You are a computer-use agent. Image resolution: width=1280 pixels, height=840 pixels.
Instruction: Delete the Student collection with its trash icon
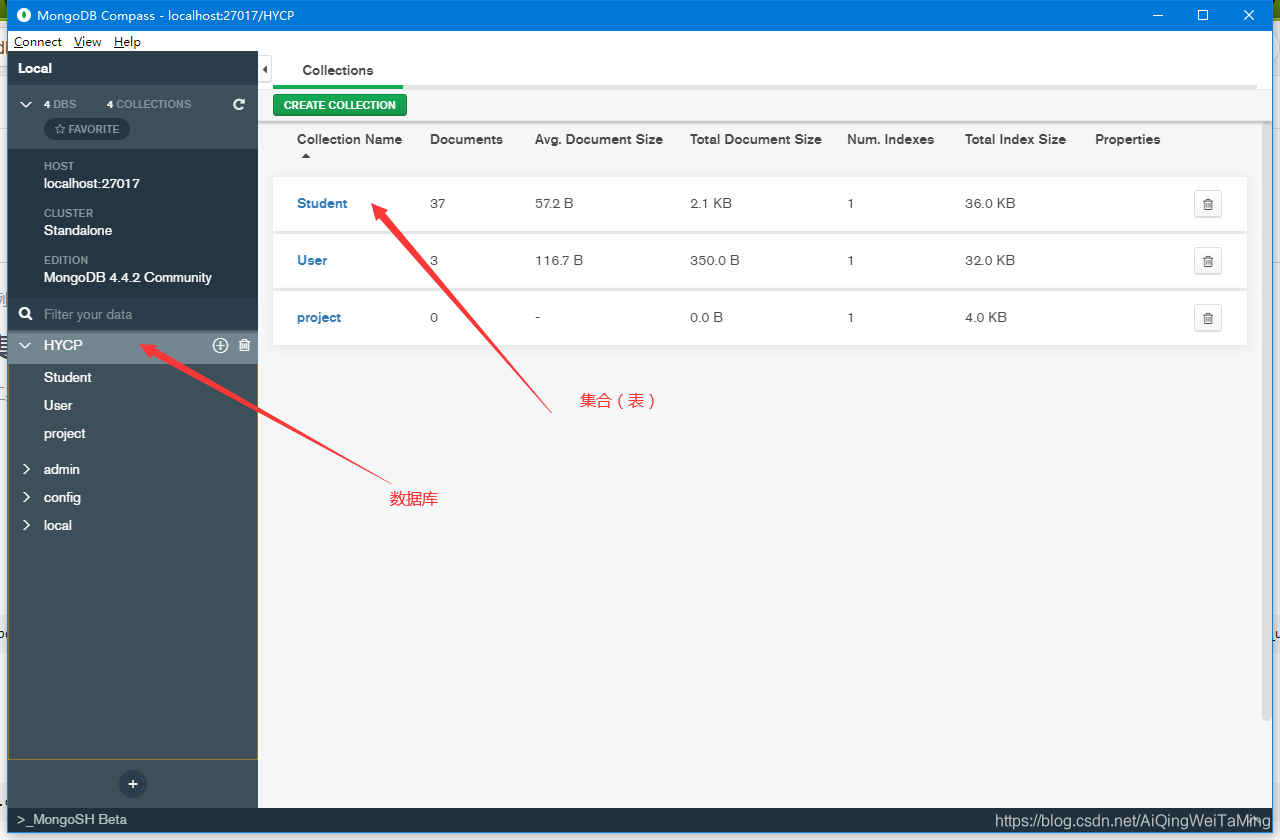pyautogui.click(x=1207, y=203)
